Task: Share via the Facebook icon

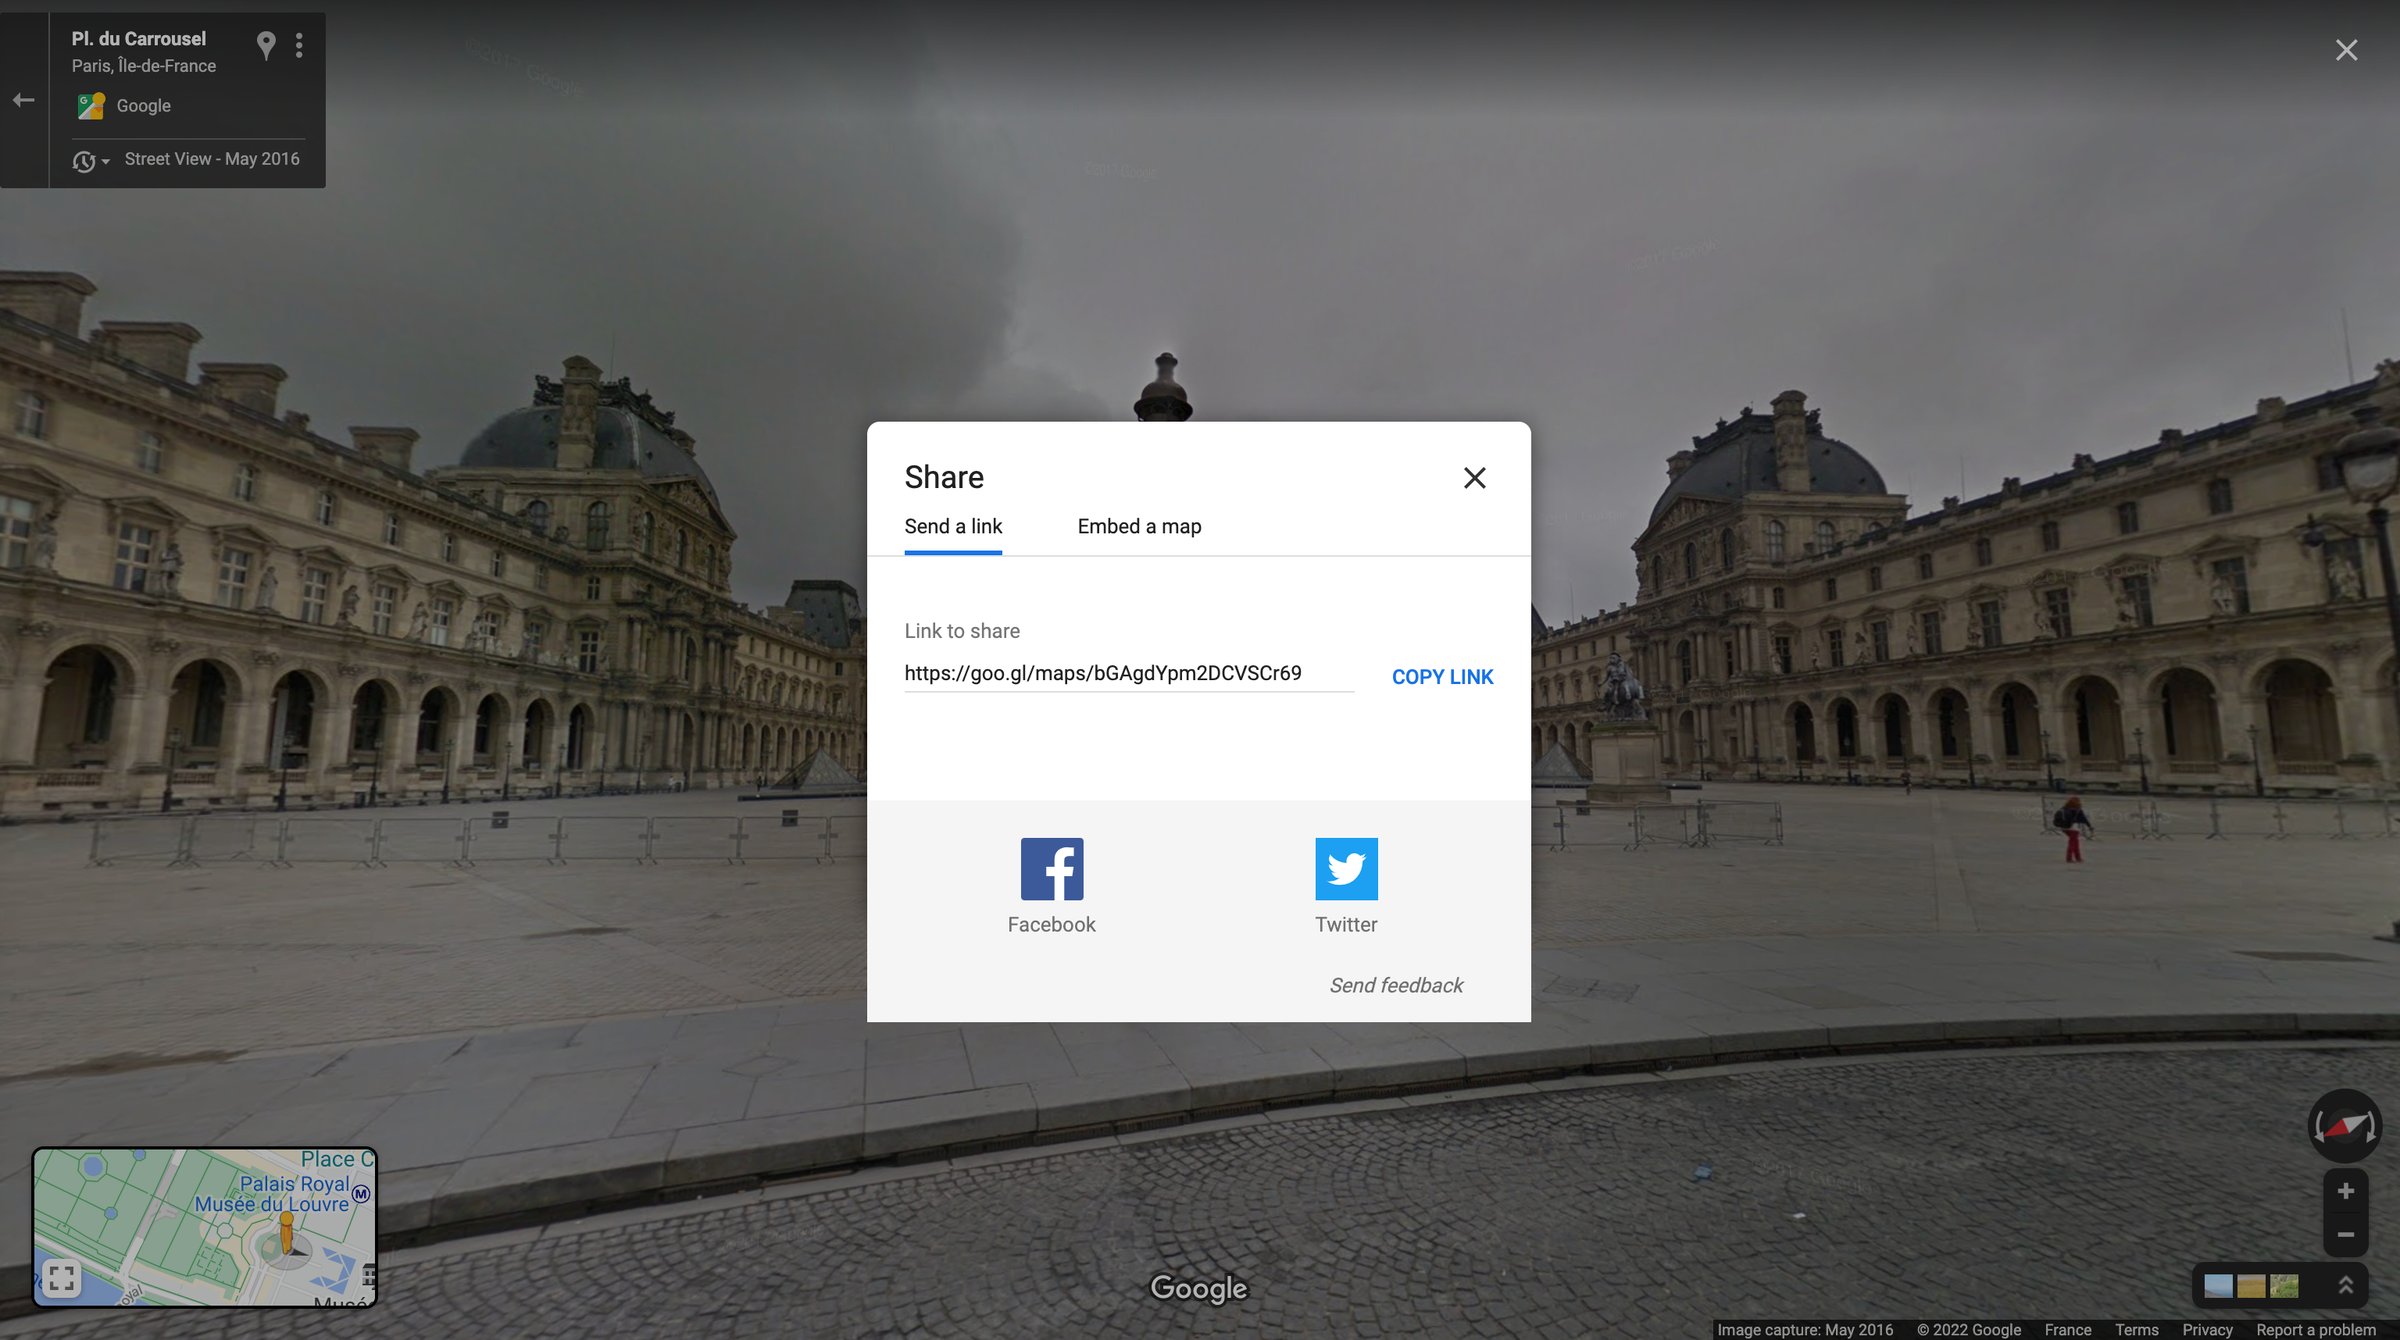Action: coord(1052,869)
